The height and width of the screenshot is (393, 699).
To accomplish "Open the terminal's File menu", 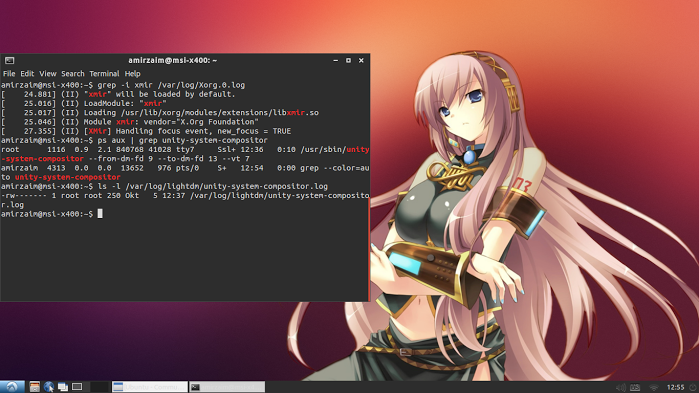I will [x=9, y=74].
